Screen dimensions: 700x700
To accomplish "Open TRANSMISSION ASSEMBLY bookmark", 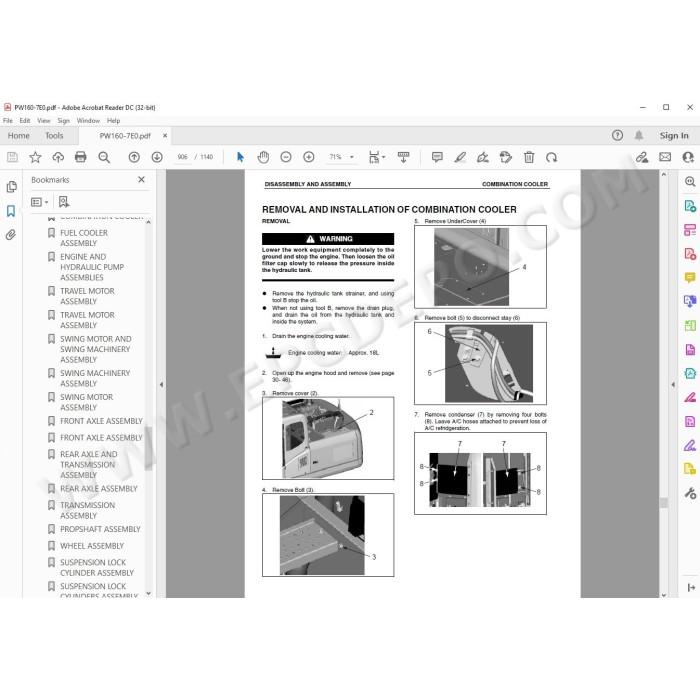I will coord(88,510).
